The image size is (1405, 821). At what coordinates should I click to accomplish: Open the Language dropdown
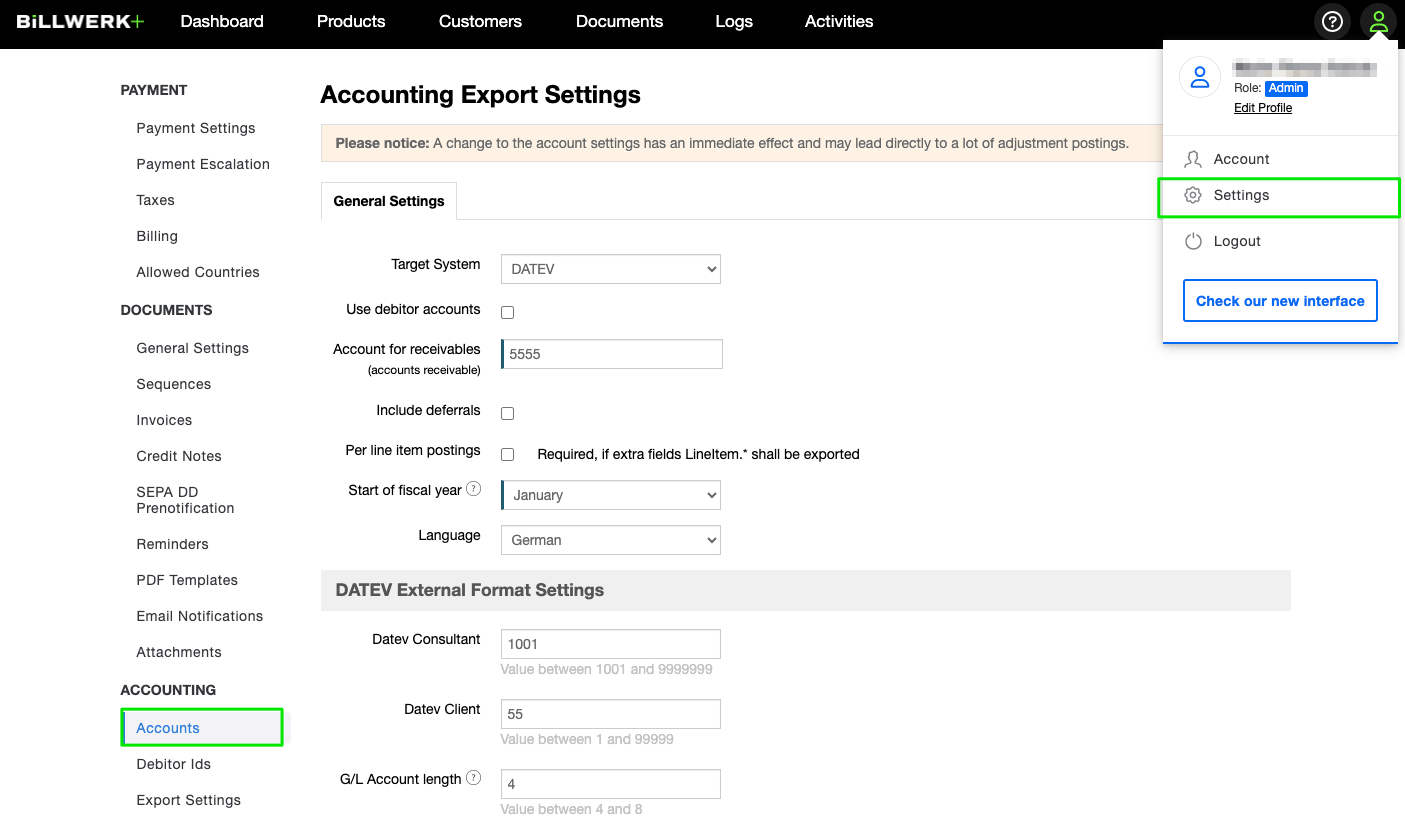click(611, 540)
